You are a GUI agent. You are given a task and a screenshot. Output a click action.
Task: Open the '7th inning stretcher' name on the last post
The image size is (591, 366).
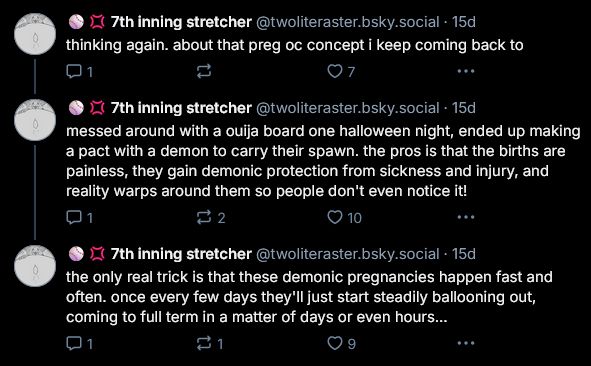pyautogui.click(x=181, y=254)
